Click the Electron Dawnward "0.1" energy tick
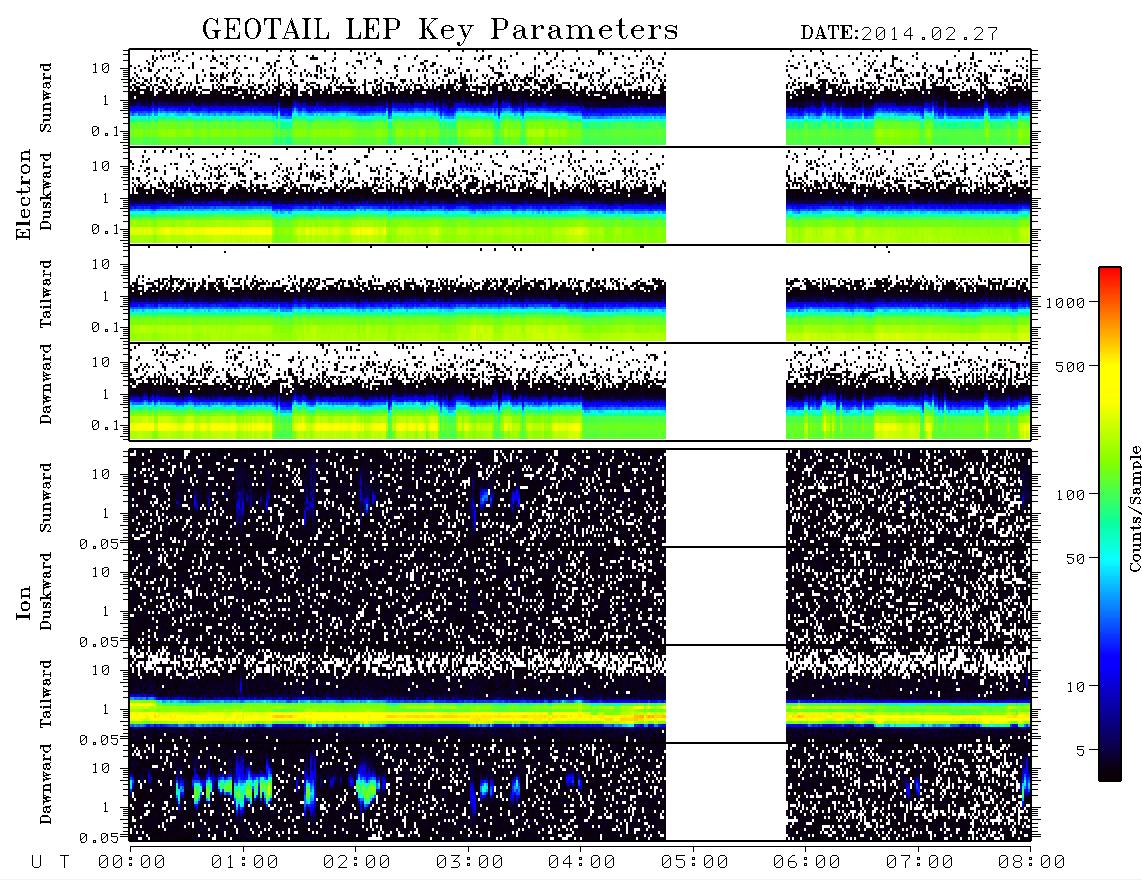 point(106,426)
